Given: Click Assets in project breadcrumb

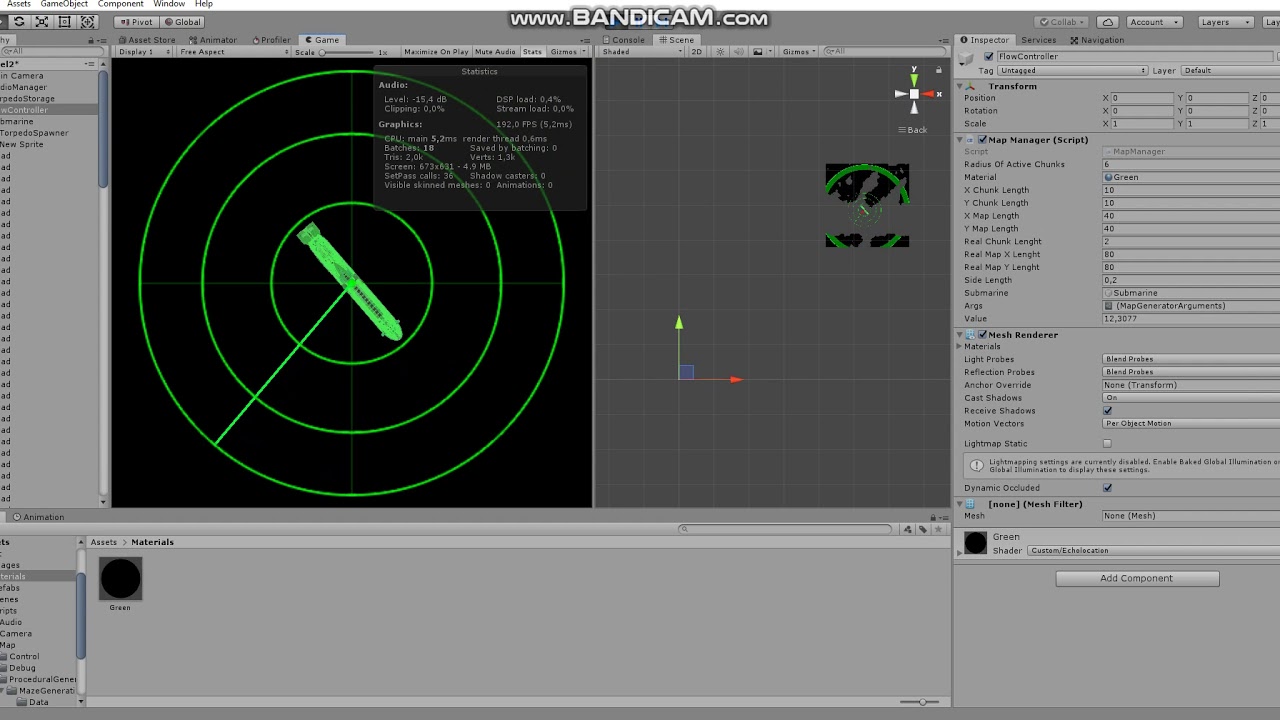Looking at the screenshot, I should coord(104,542).
